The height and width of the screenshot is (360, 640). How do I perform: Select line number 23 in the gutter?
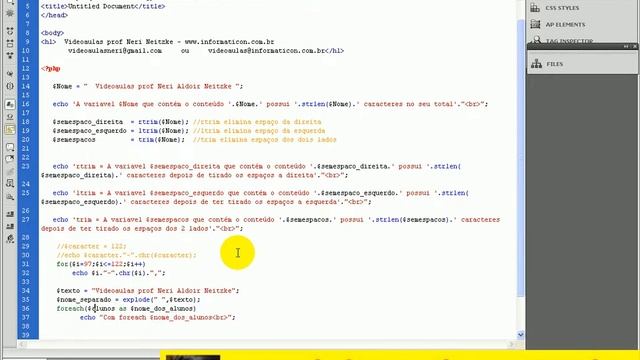point(25,167)
